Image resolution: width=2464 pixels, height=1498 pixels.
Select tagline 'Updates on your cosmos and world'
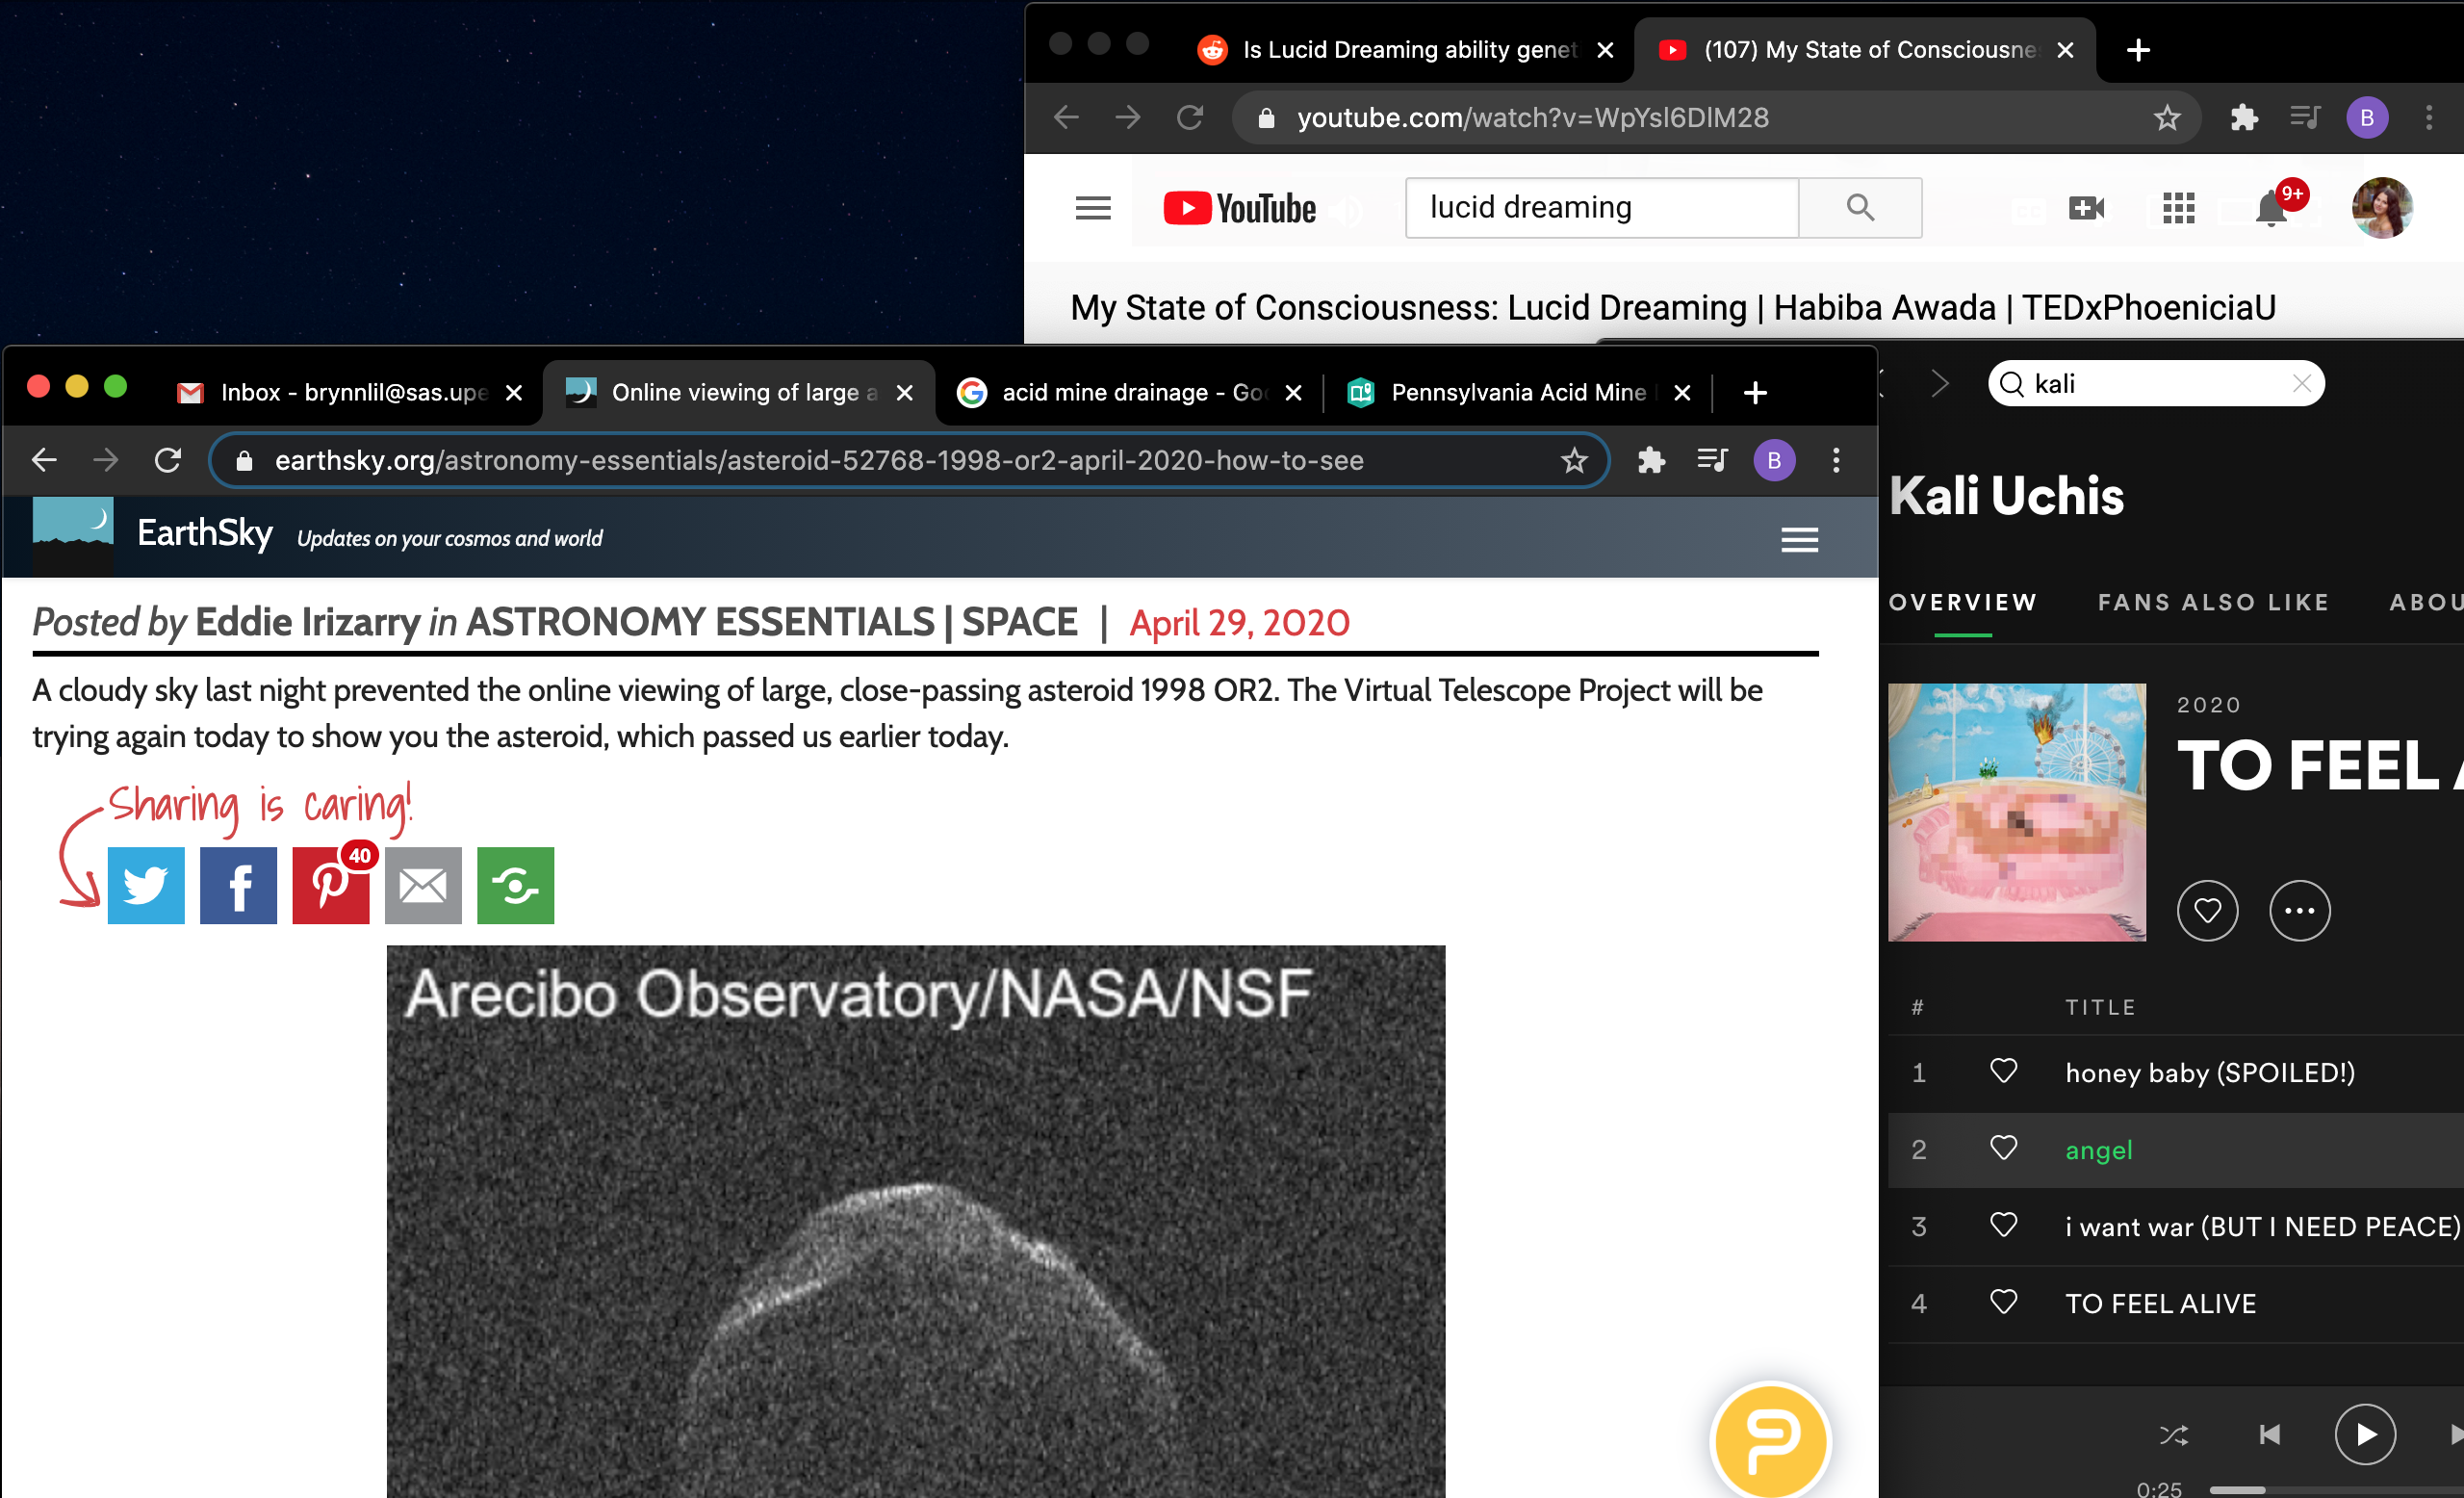pos(449,538)
